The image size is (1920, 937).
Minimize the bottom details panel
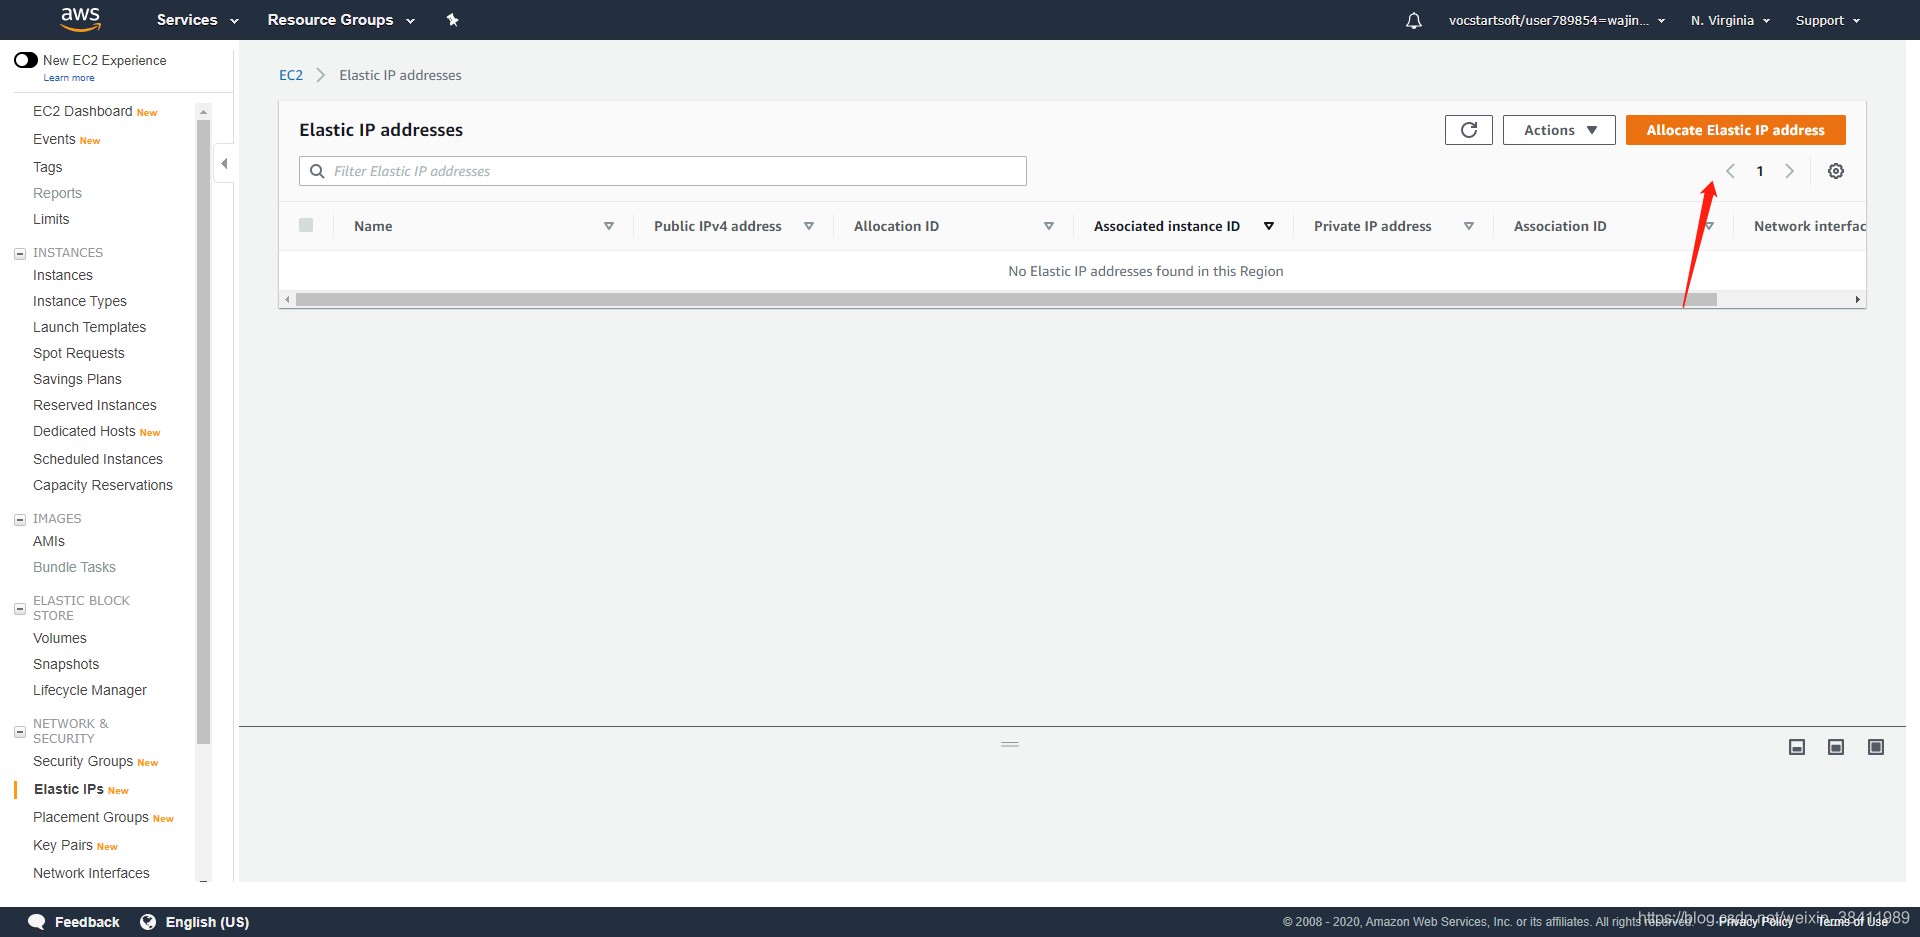point(1797,747)
